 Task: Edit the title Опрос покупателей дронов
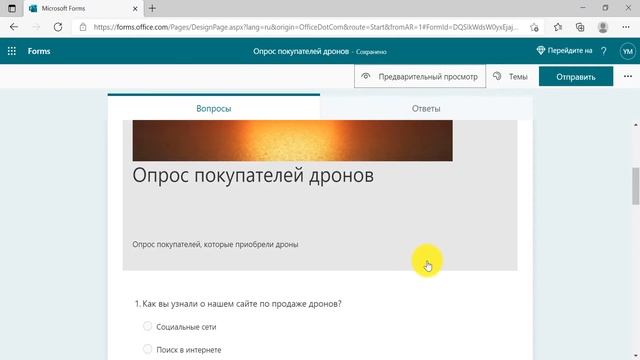click(253, 176)
